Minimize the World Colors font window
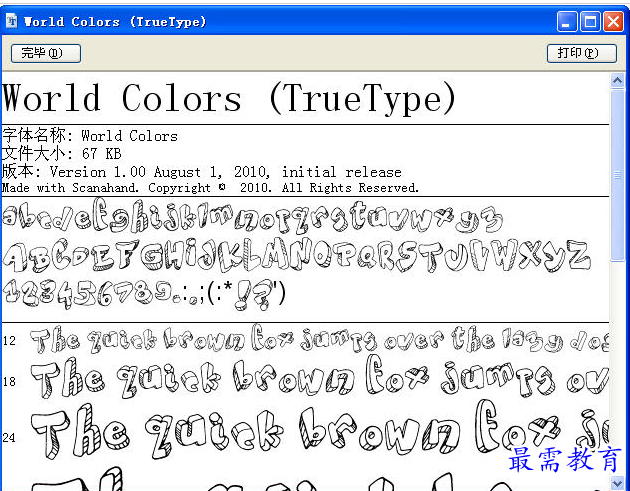The height and width of the screenshot is (491, 630). pos(567,21)
